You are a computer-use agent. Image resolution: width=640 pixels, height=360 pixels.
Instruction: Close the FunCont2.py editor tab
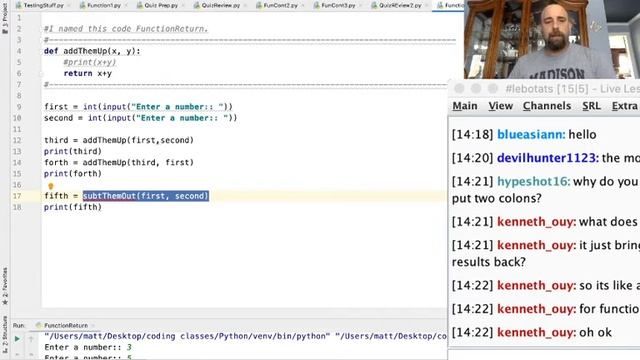tap(302, 5)
